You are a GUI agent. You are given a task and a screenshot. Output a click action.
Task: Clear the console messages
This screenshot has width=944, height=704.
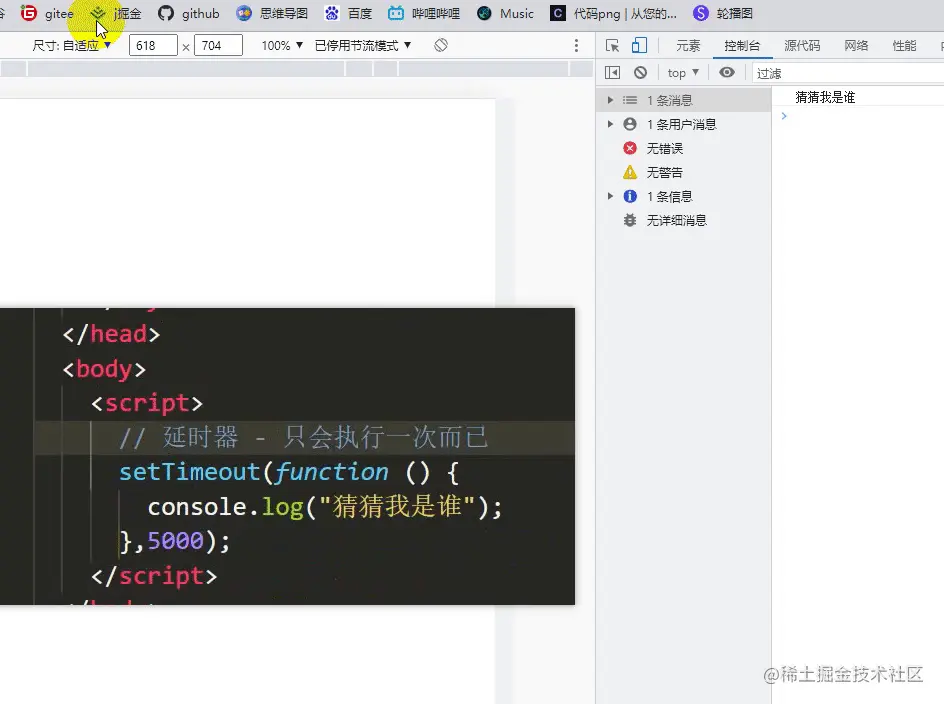point(641,72)
